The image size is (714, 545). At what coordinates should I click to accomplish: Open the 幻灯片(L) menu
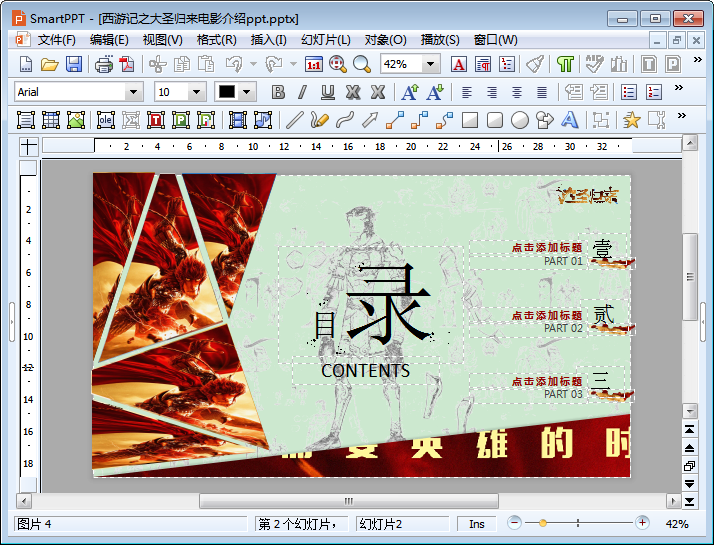coord(326,40)
